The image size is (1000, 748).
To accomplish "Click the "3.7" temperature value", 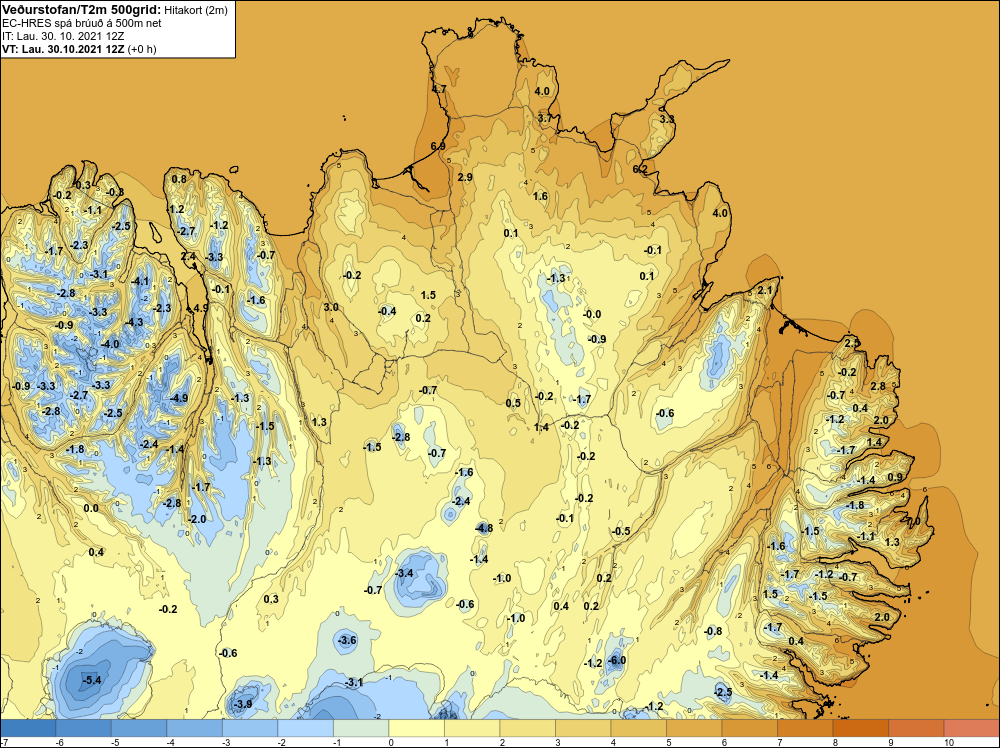I will click(x=545, y=119).
